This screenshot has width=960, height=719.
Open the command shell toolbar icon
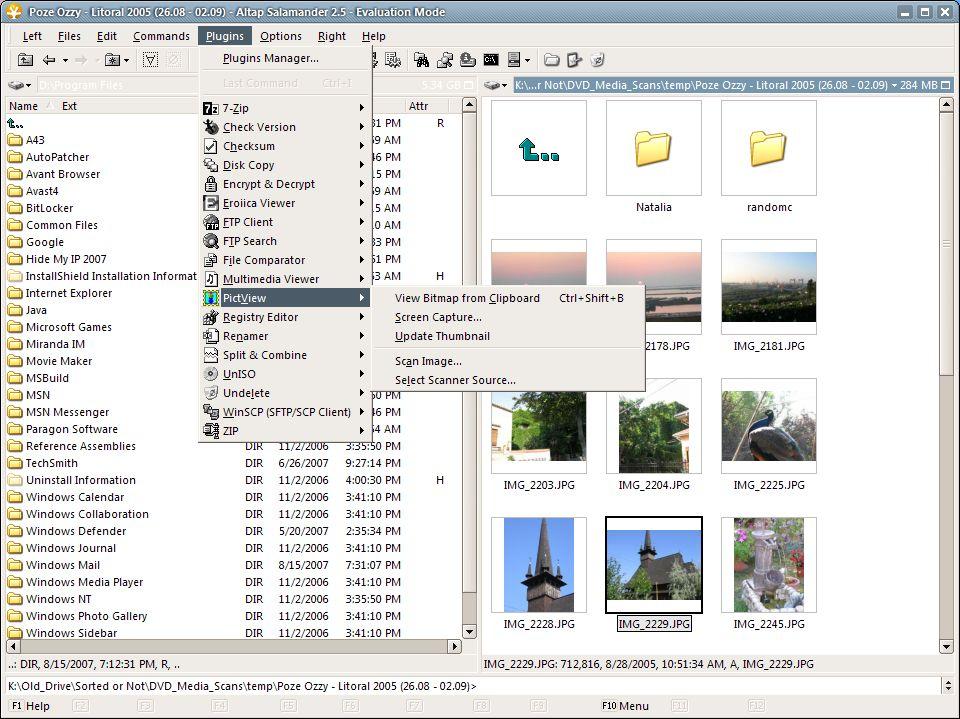(491, 61)
